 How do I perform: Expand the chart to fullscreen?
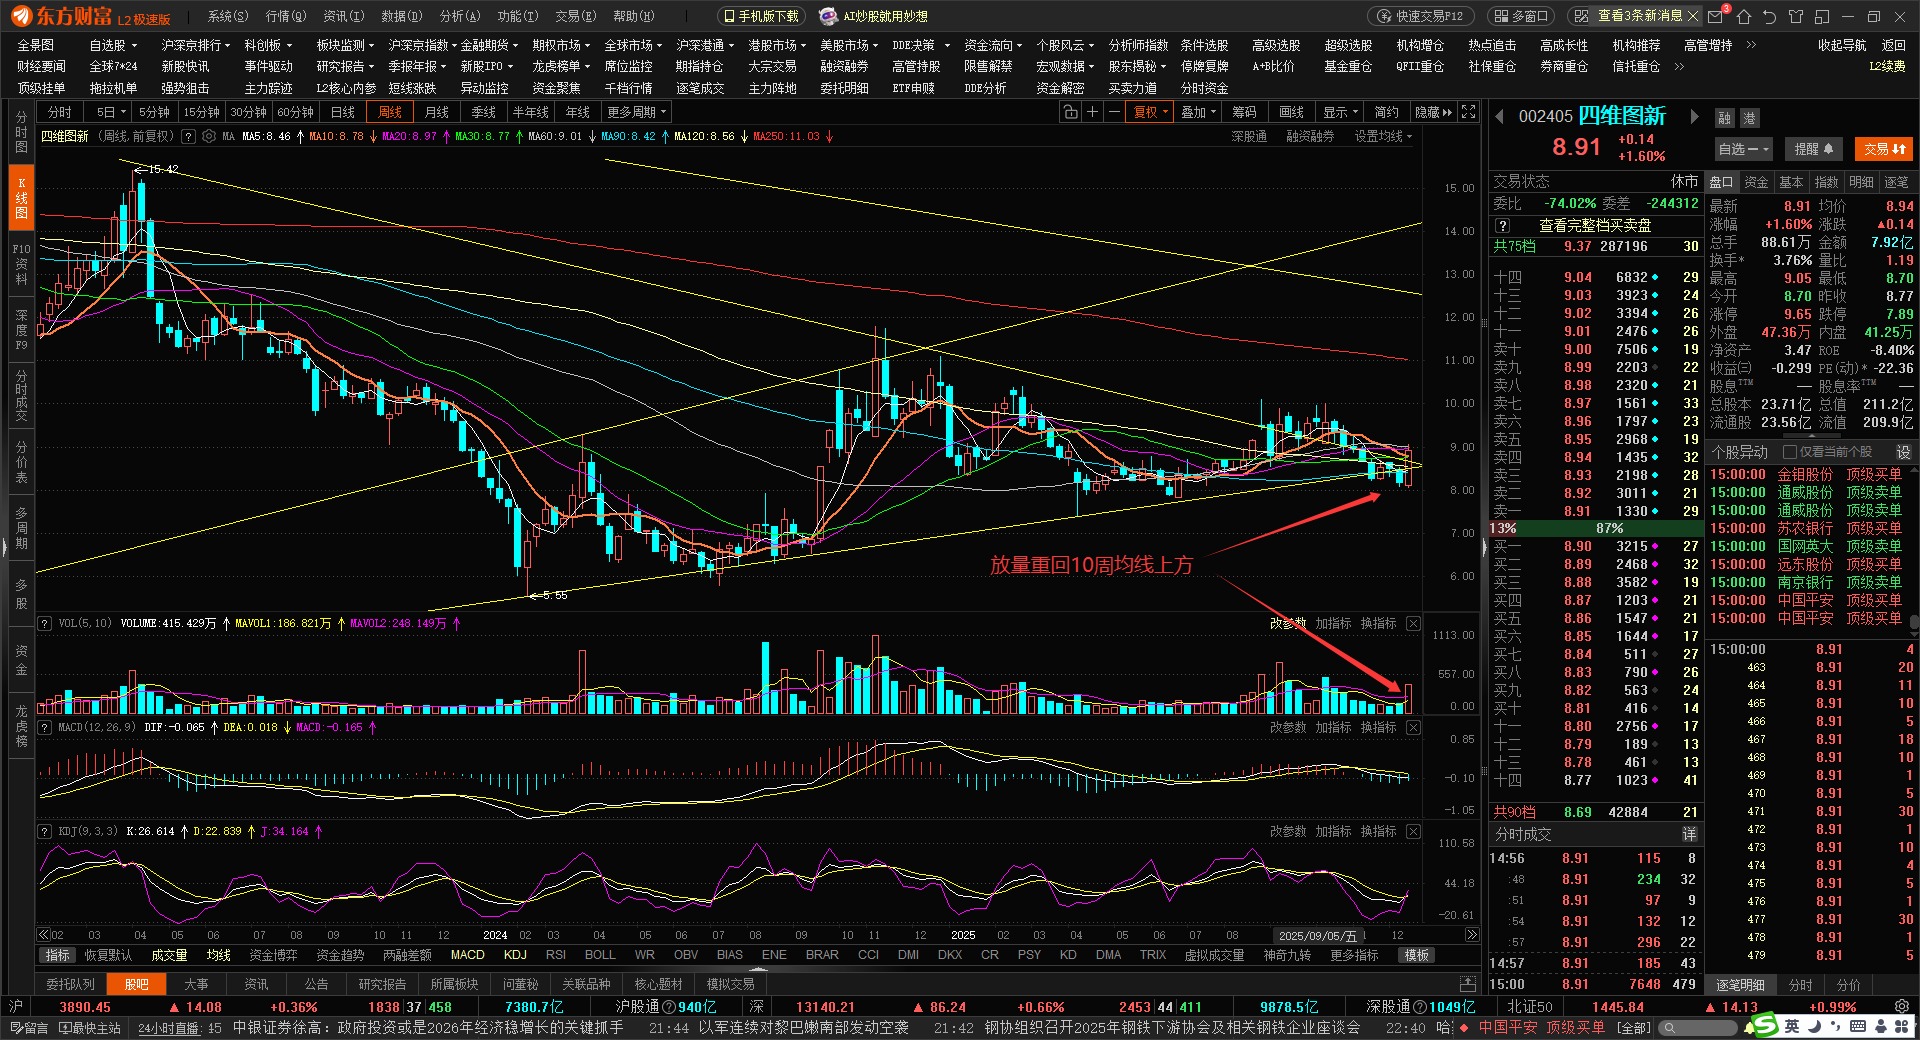click(1468, 112)
